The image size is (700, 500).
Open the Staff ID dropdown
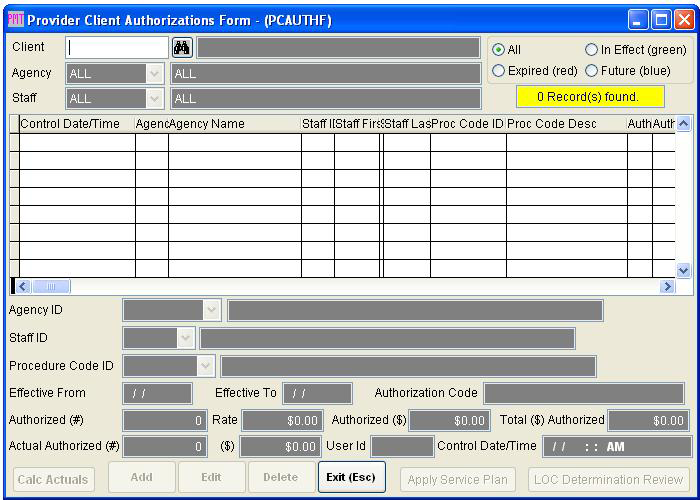pos(185,338)
